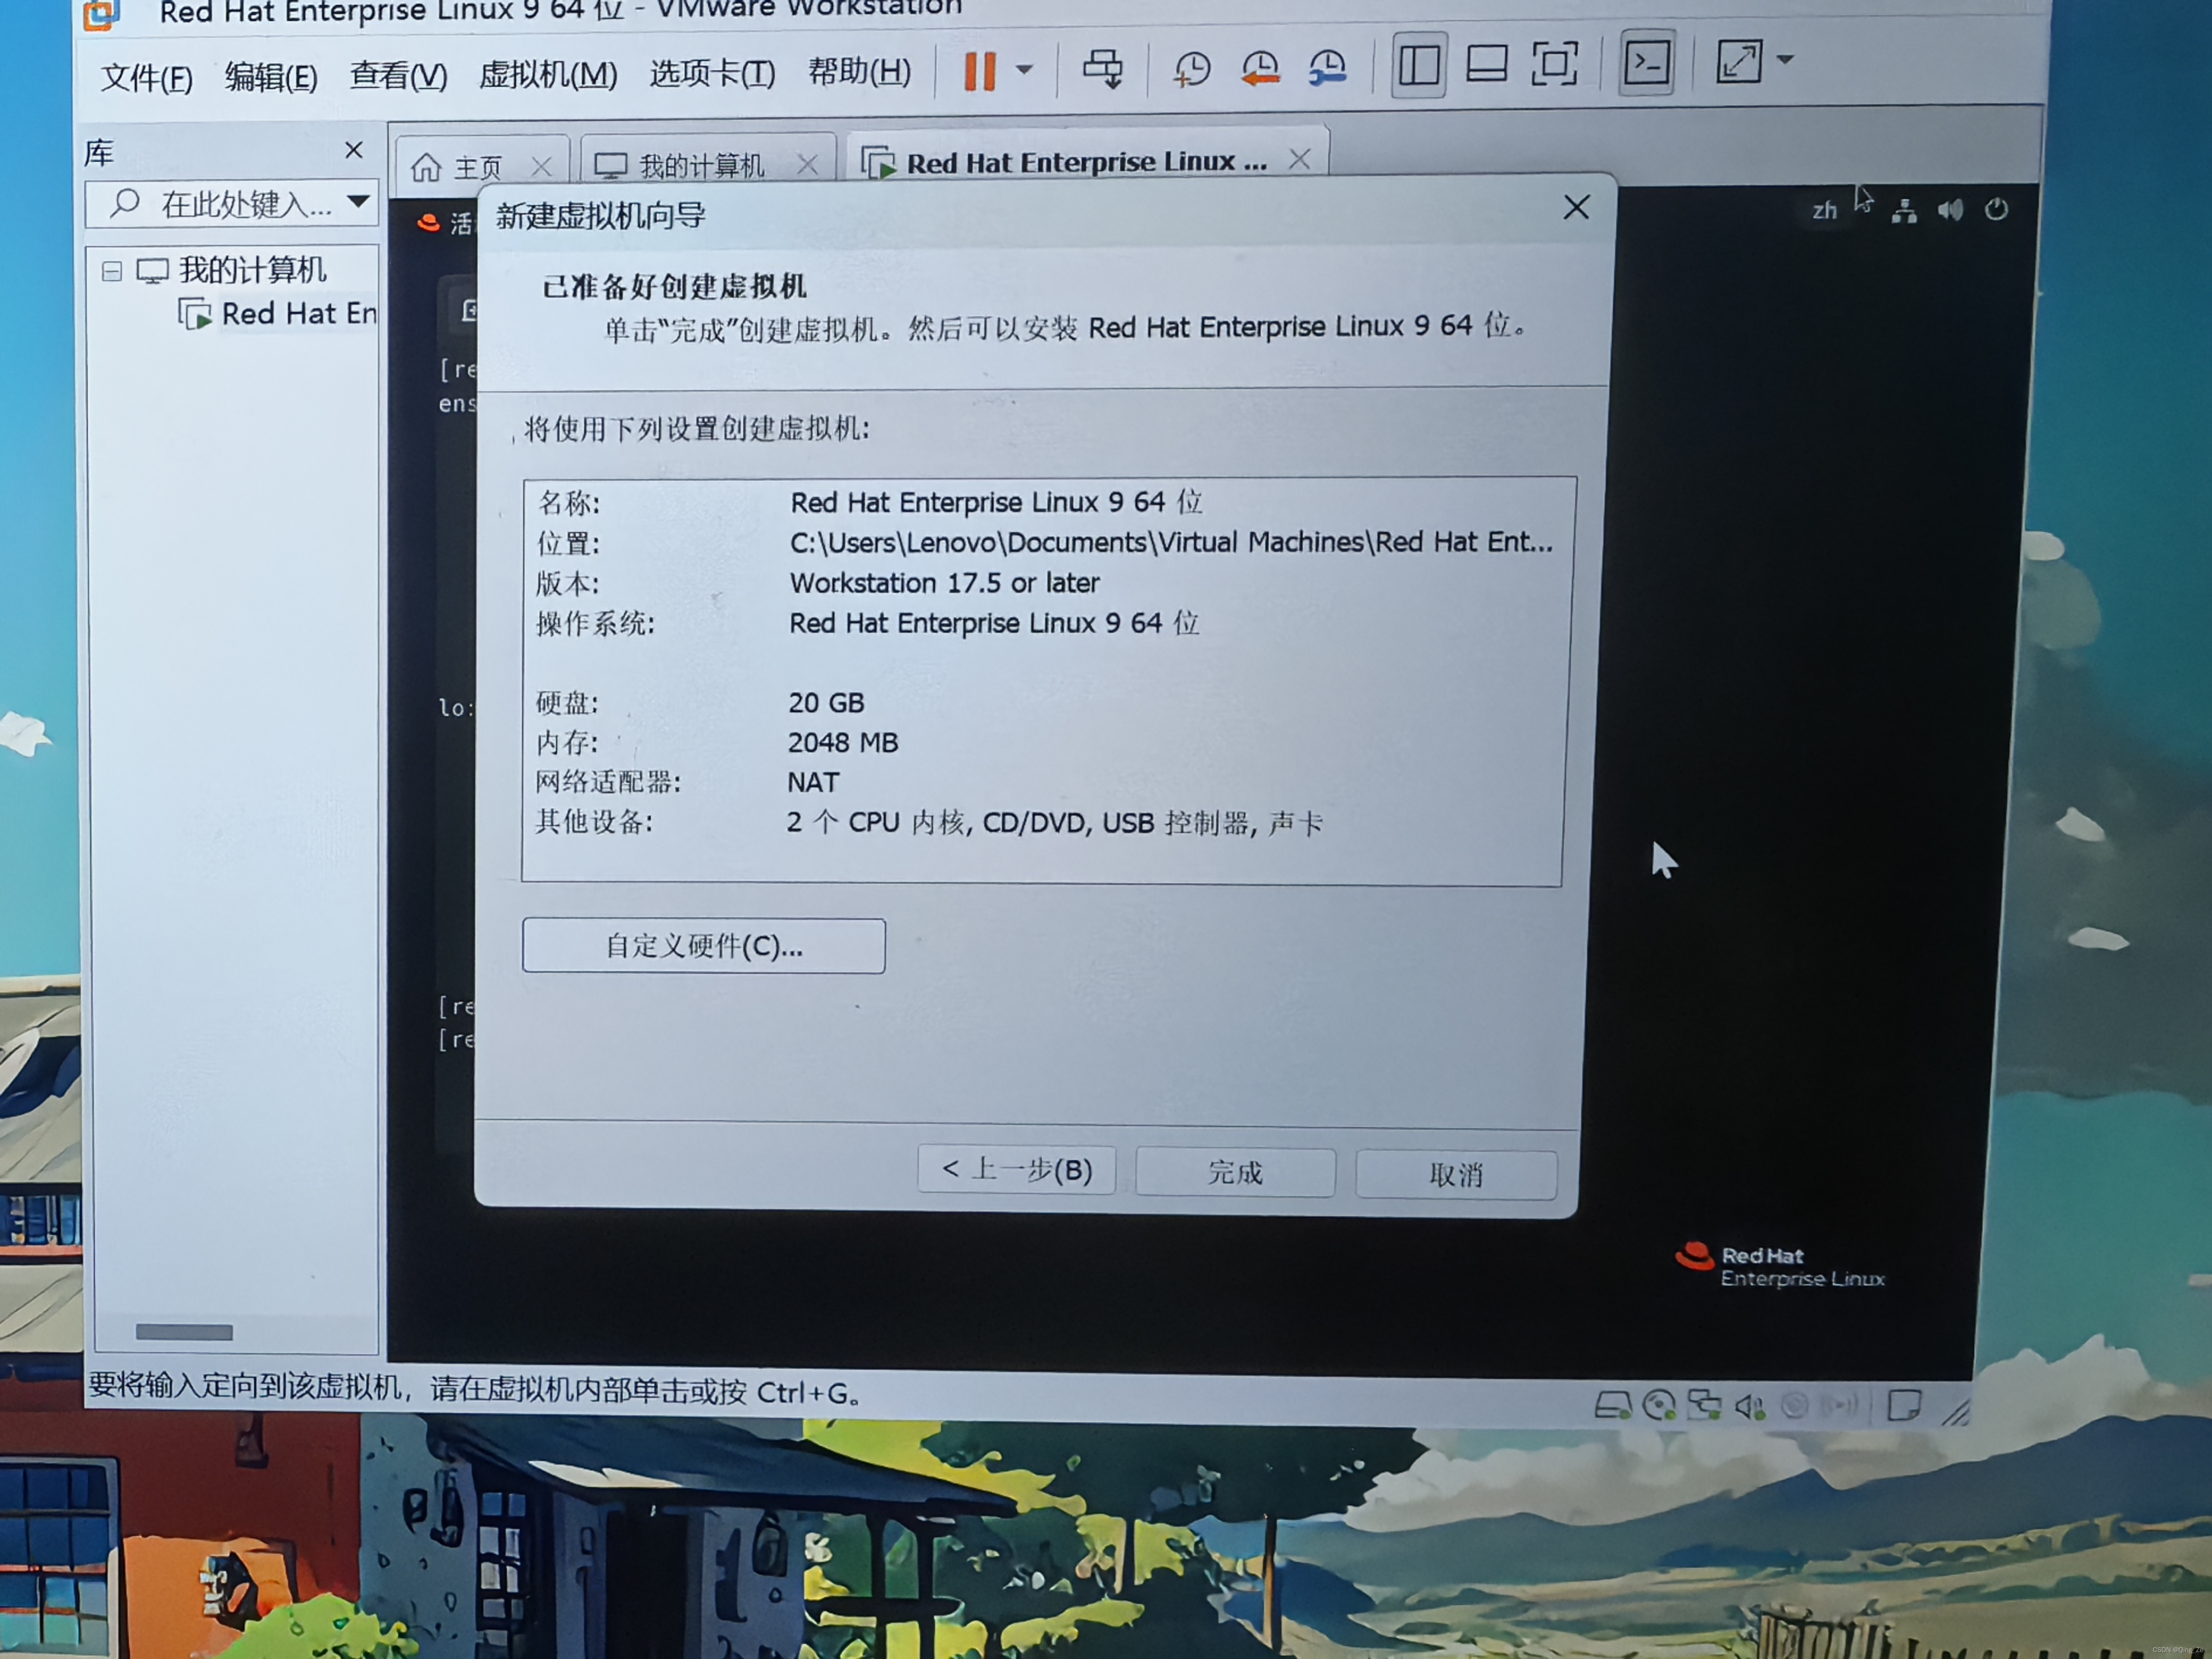Click the power icon in guest top bar
Screen dimensions: 2212x1659
(1996, 209)
